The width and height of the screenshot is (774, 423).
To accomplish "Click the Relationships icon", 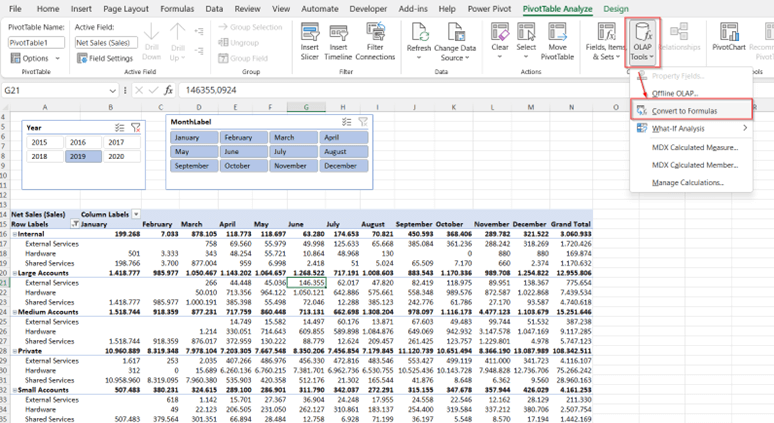I will (680, 32).
